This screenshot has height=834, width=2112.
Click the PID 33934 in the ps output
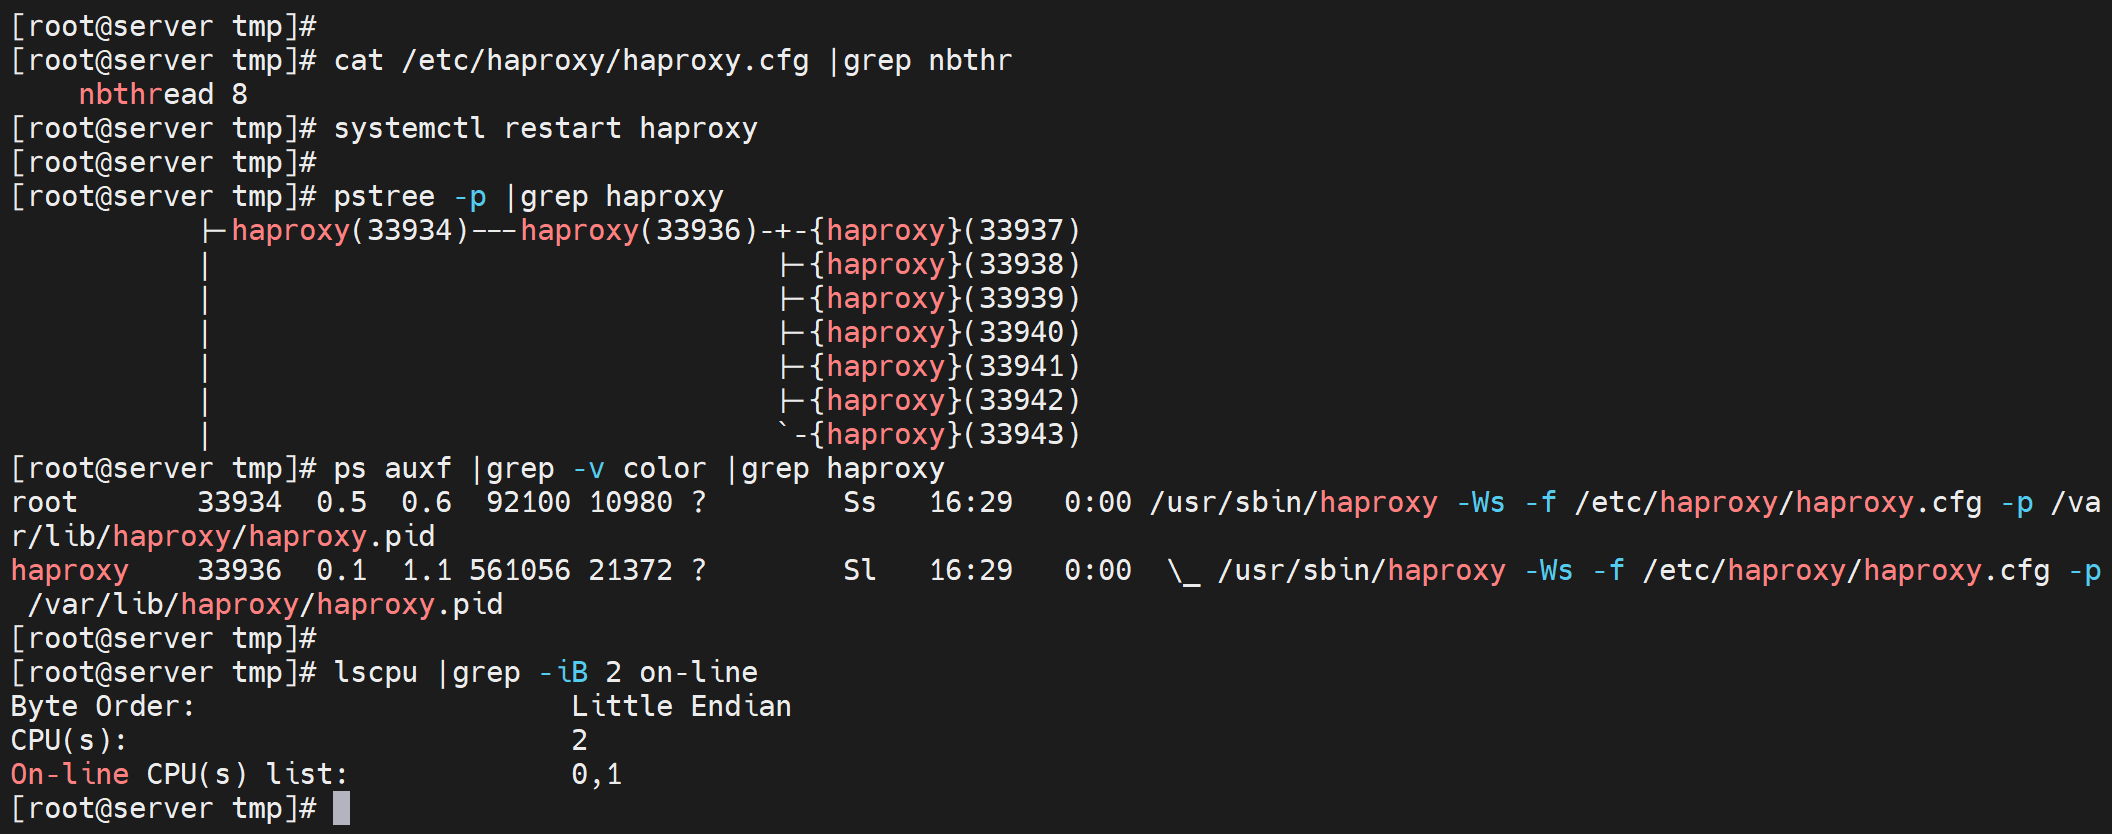point(239,502)
